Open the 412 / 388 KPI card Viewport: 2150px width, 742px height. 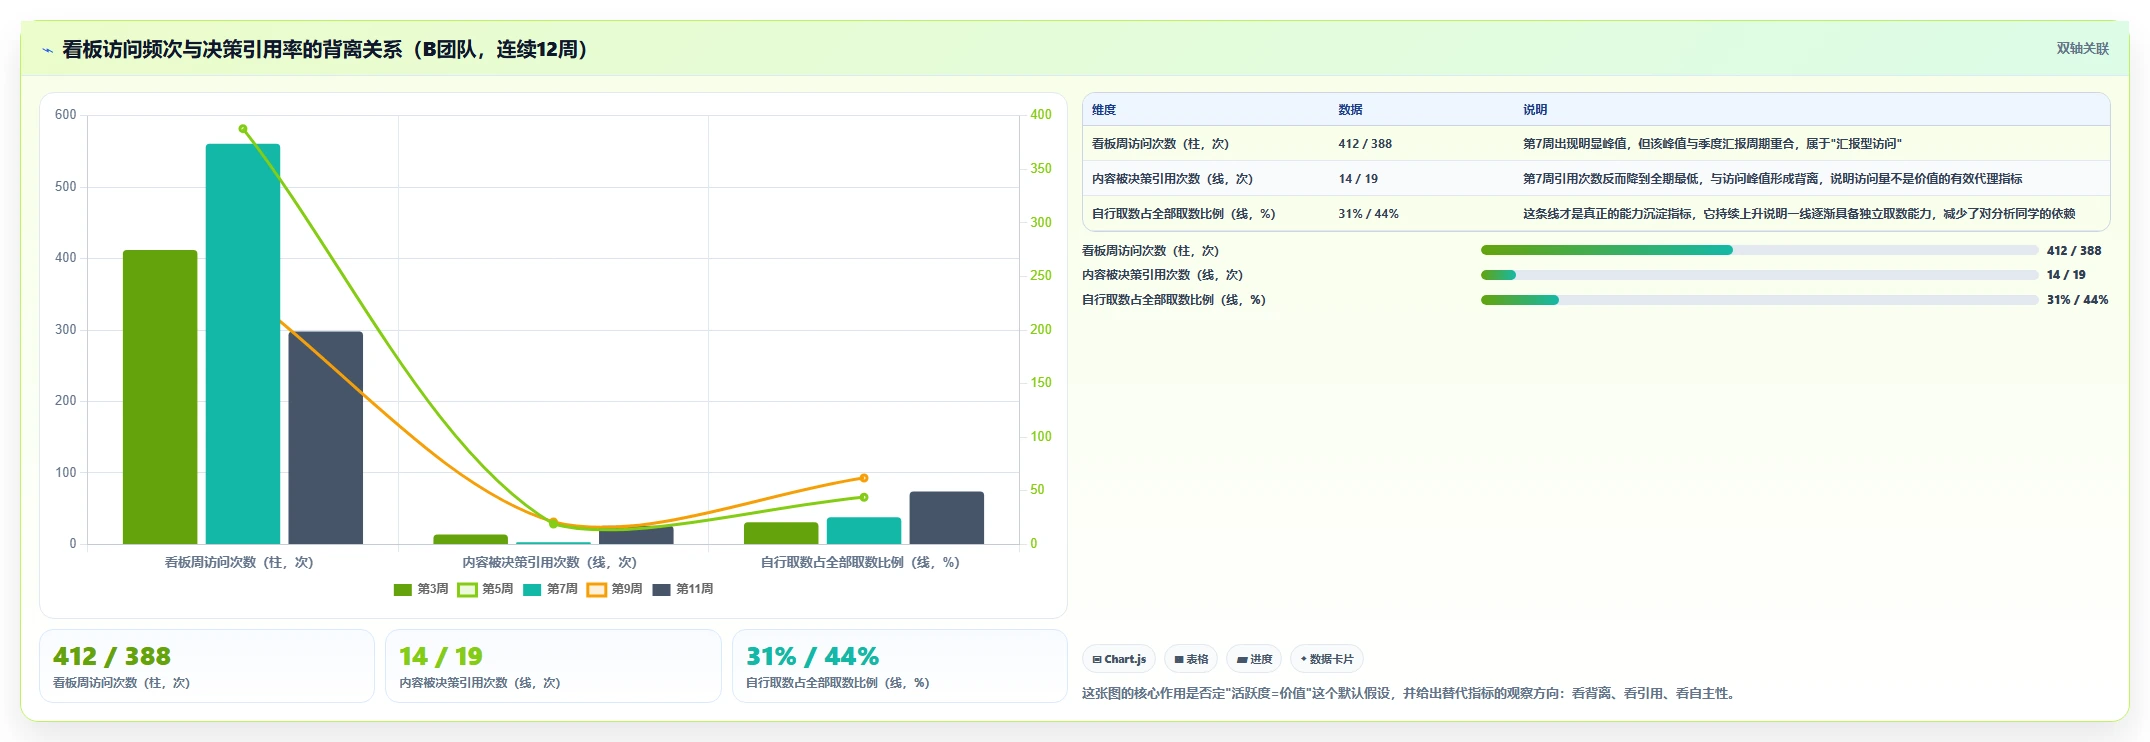pos(207,666)
